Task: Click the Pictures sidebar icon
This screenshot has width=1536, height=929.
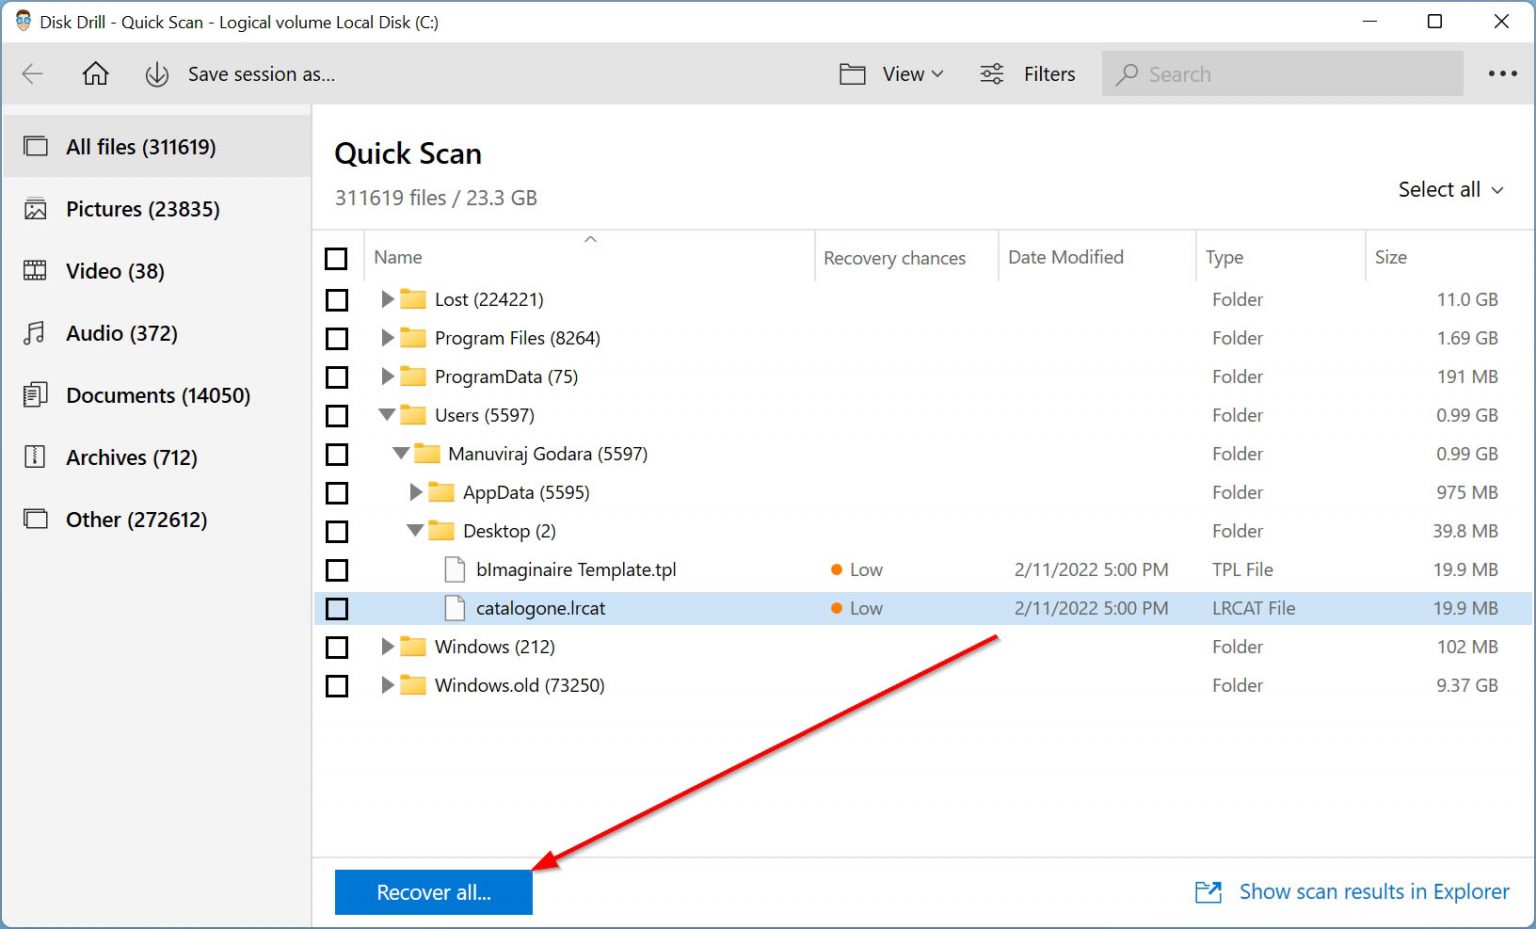Action: pos(36,209)
